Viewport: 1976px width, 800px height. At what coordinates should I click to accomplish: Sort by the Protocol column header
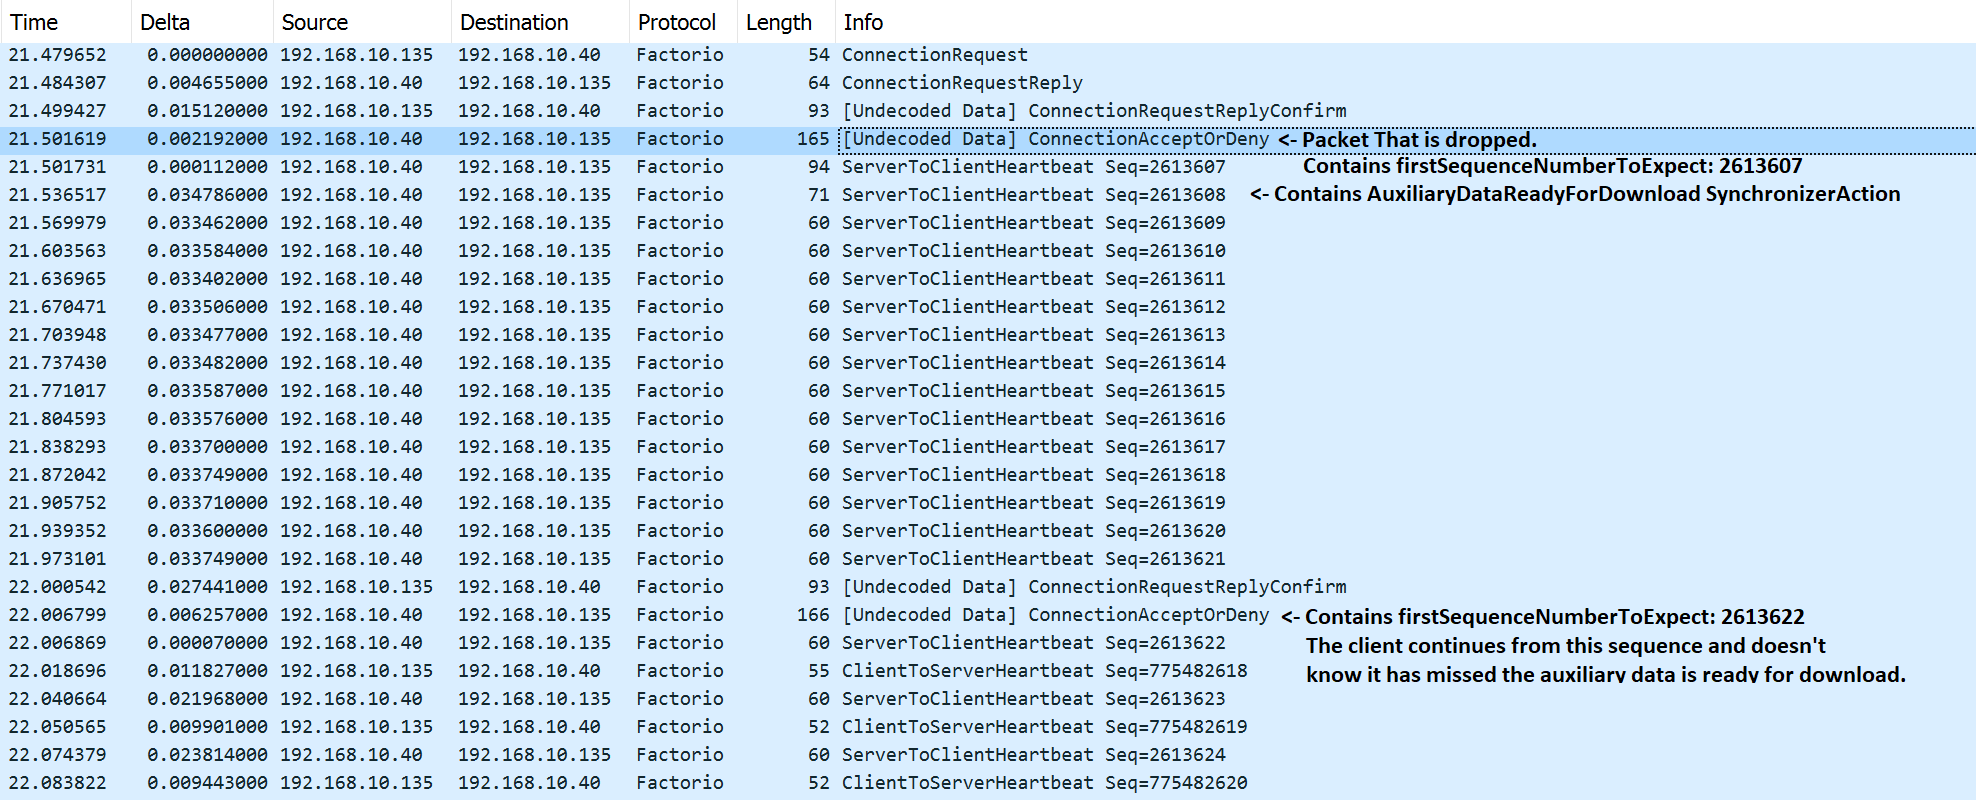(x=677, y=22)
